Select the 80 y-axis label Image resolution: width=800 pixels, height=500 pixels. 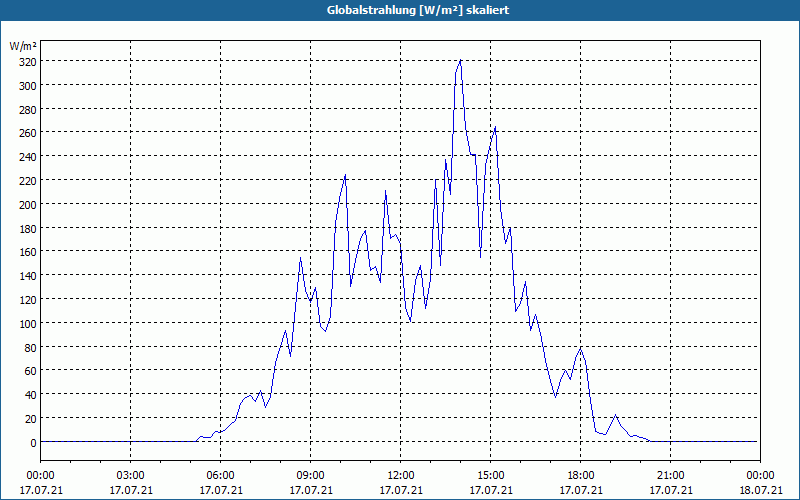click(x=30, y=347)
